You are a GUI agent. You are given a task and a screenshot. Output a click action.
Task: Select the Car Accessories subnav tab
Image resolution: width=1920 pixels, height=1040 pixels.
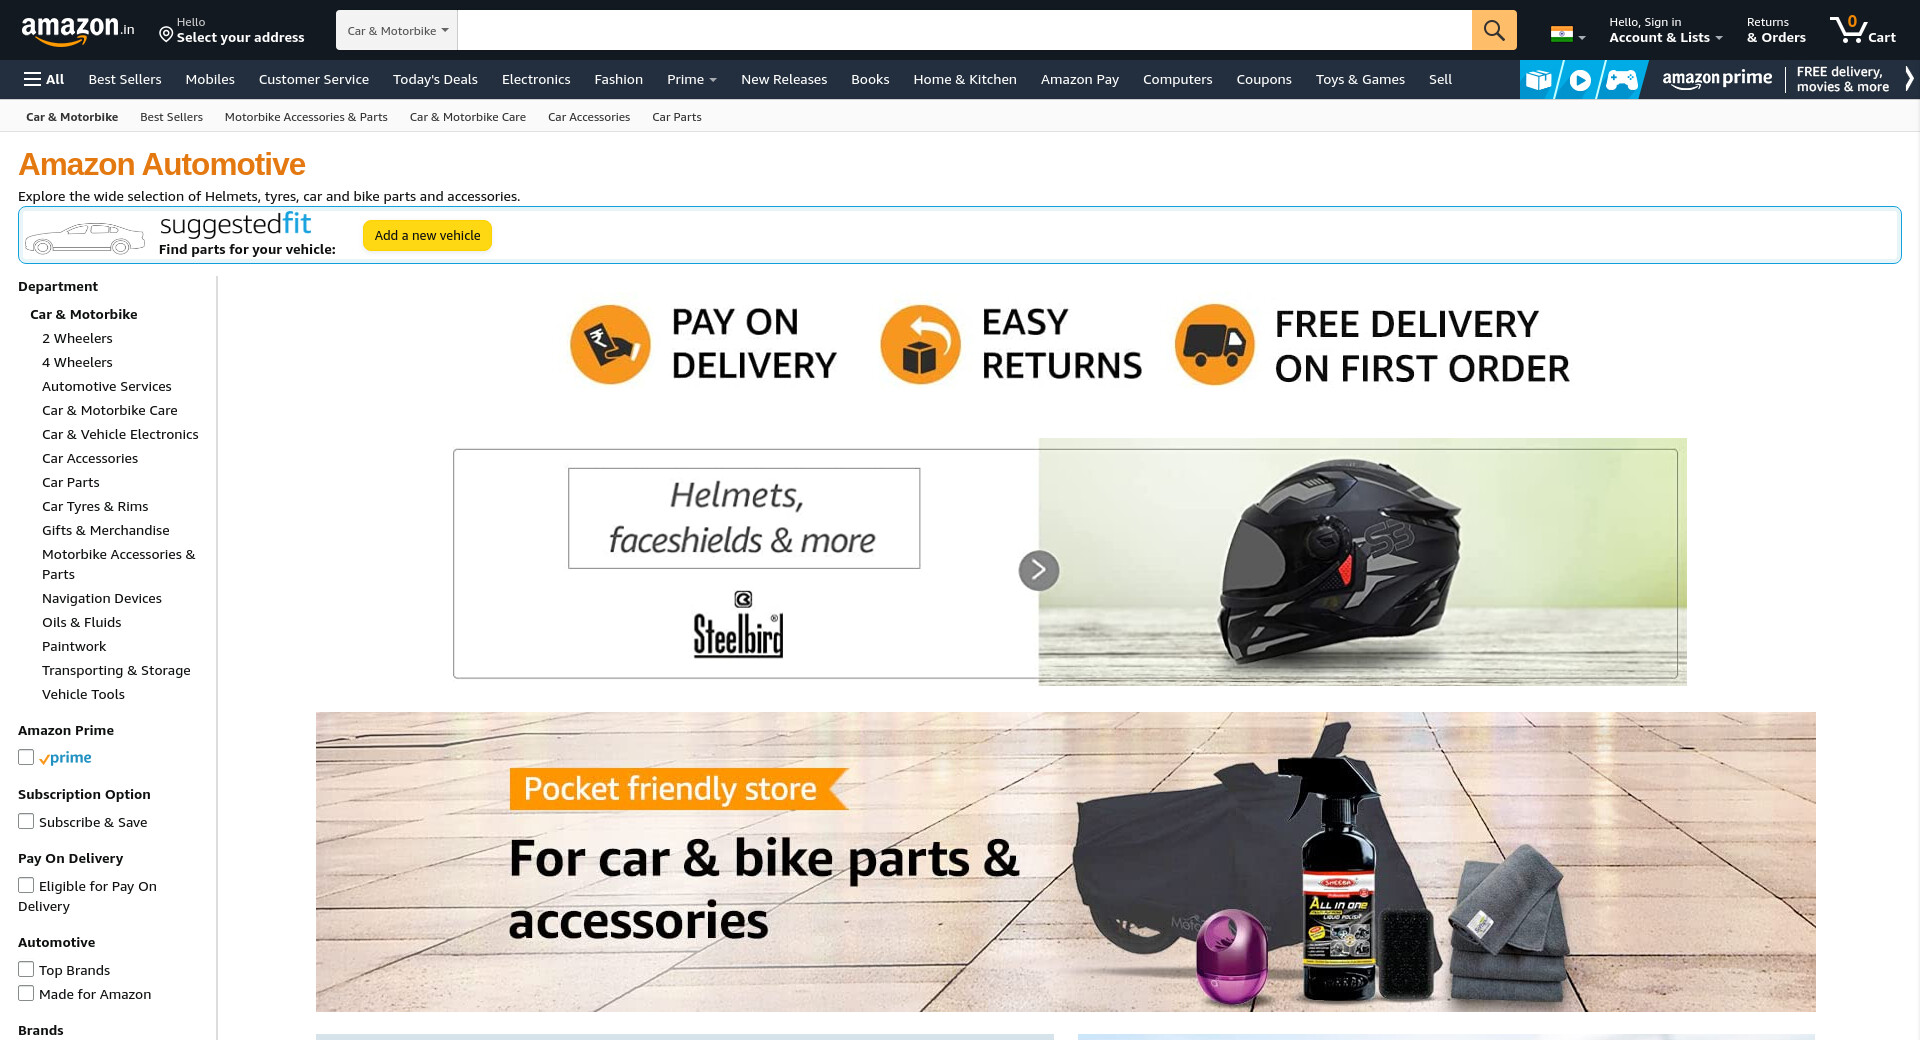click(589, 117)
